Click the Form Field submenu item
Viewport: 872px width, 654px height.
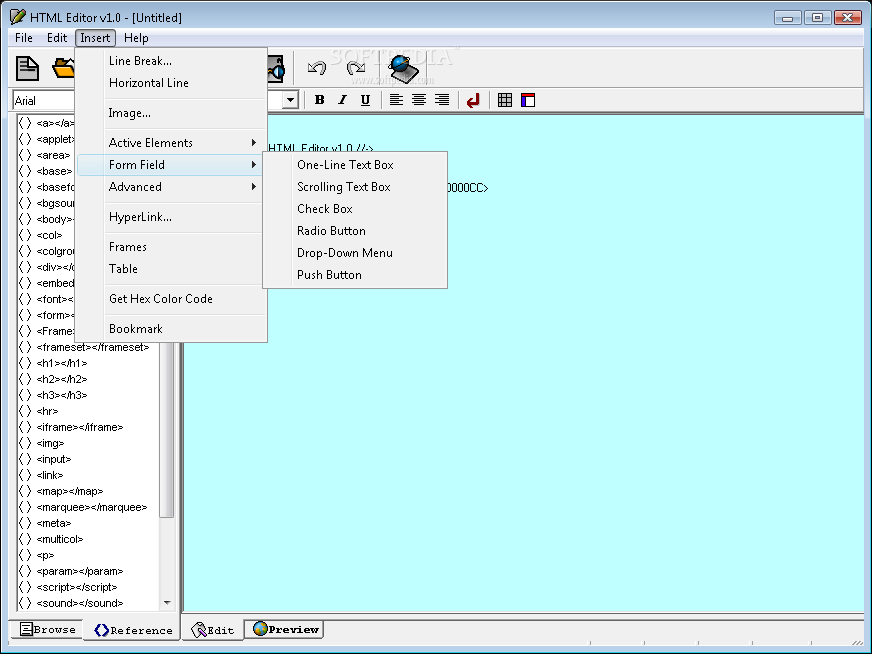point(171,165)
